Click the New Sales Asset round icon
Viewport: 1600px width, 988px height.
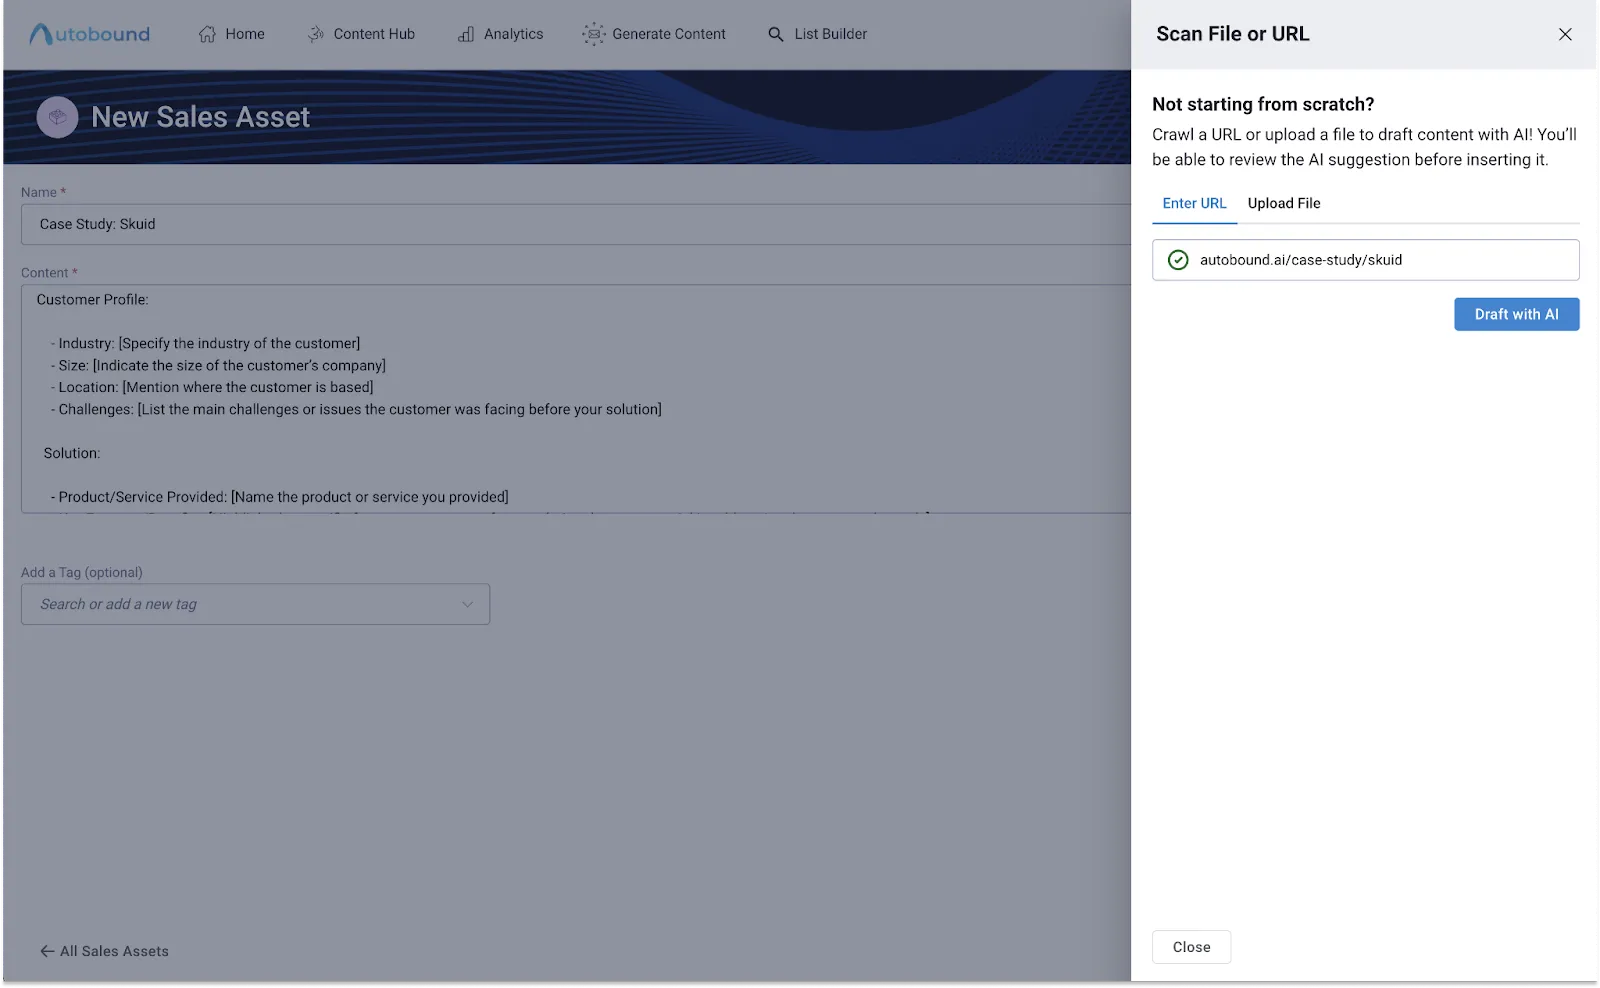(57, 117)
